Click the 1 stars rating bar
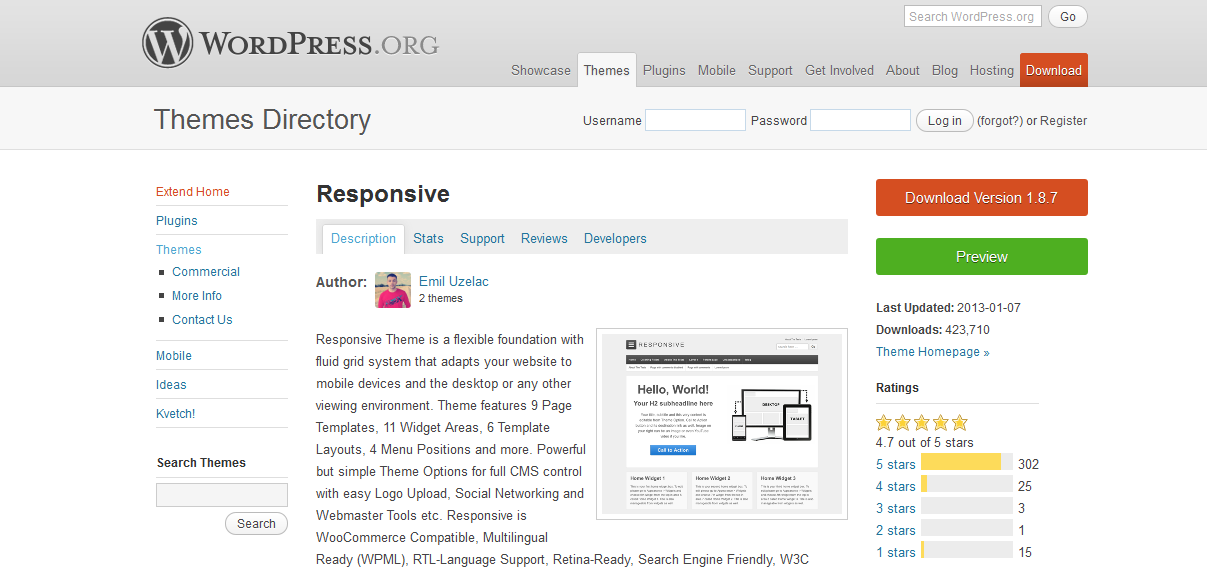Viewport: 1207px width, 573px height. 967,550
